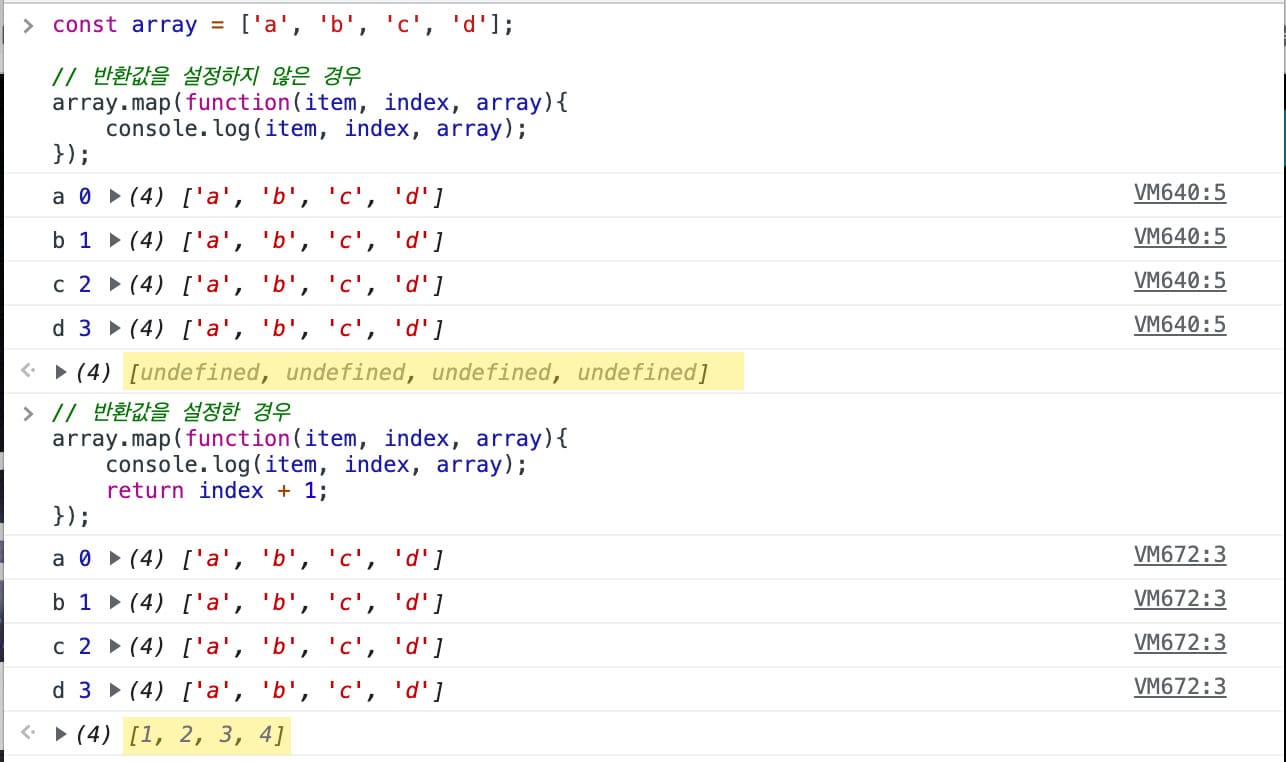This screenshot has width=1286, height=762.
Task: Click the return value arrow beside undefined array
Action: tap(28, 371)
